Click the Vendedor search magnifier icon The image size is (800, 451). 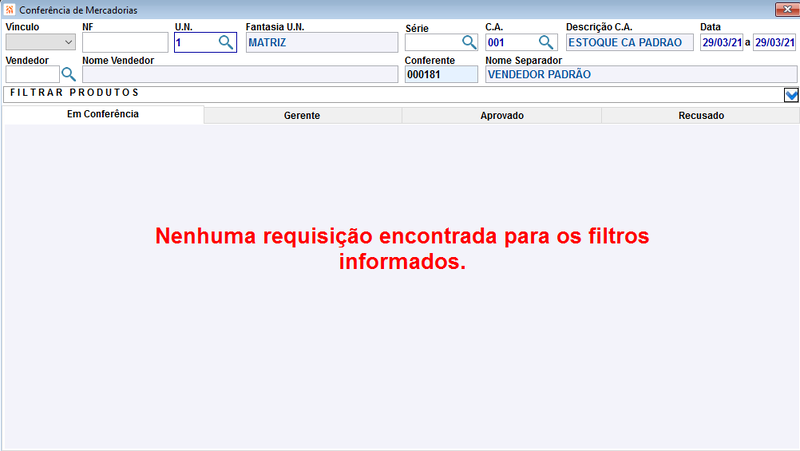tap(68, 74)
